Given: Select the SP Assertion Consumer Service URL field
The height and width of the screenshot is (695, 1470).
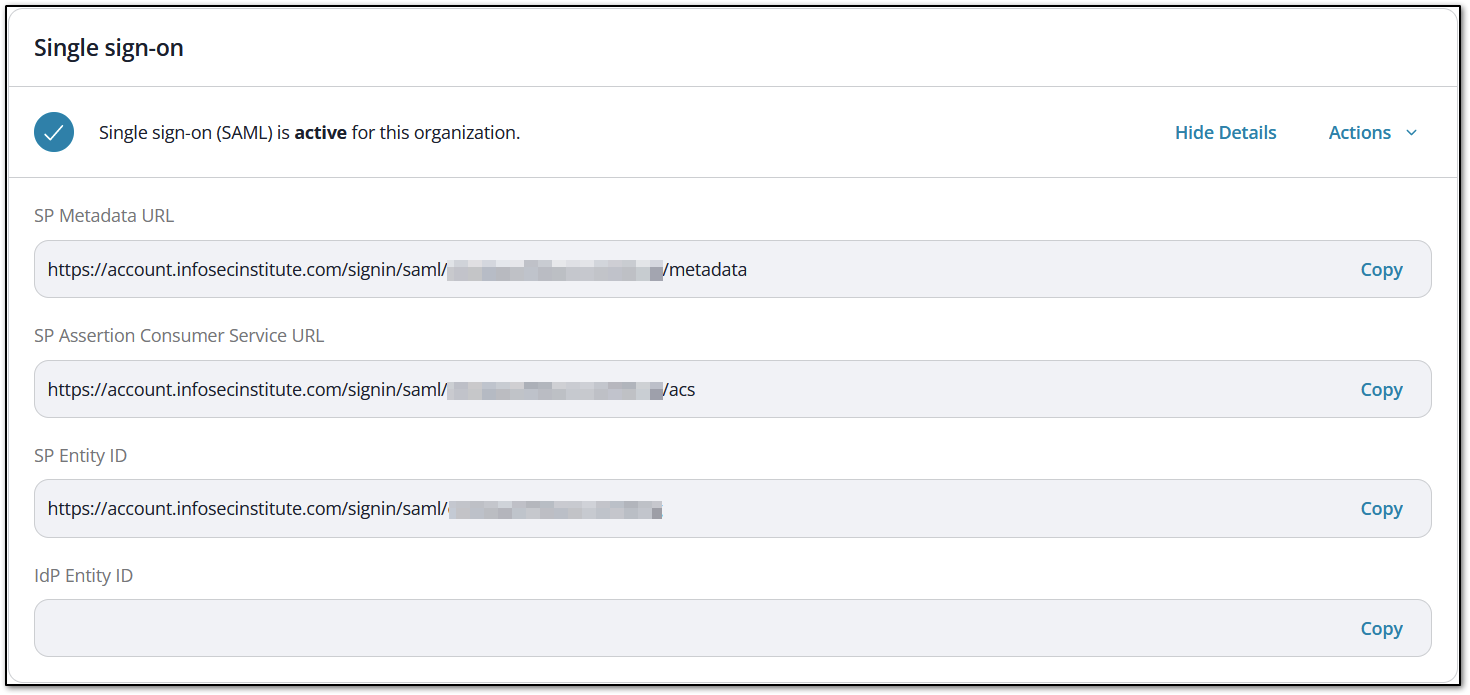Looking at the screenshot, I should pyautogui.click(x=600, y=389).
